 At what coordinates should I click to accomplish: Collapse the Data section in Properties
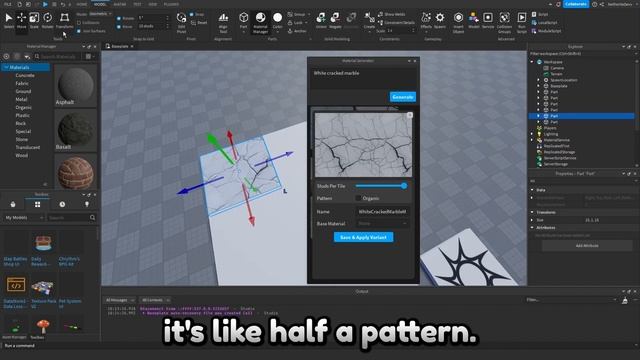click(x=532, y=190)
